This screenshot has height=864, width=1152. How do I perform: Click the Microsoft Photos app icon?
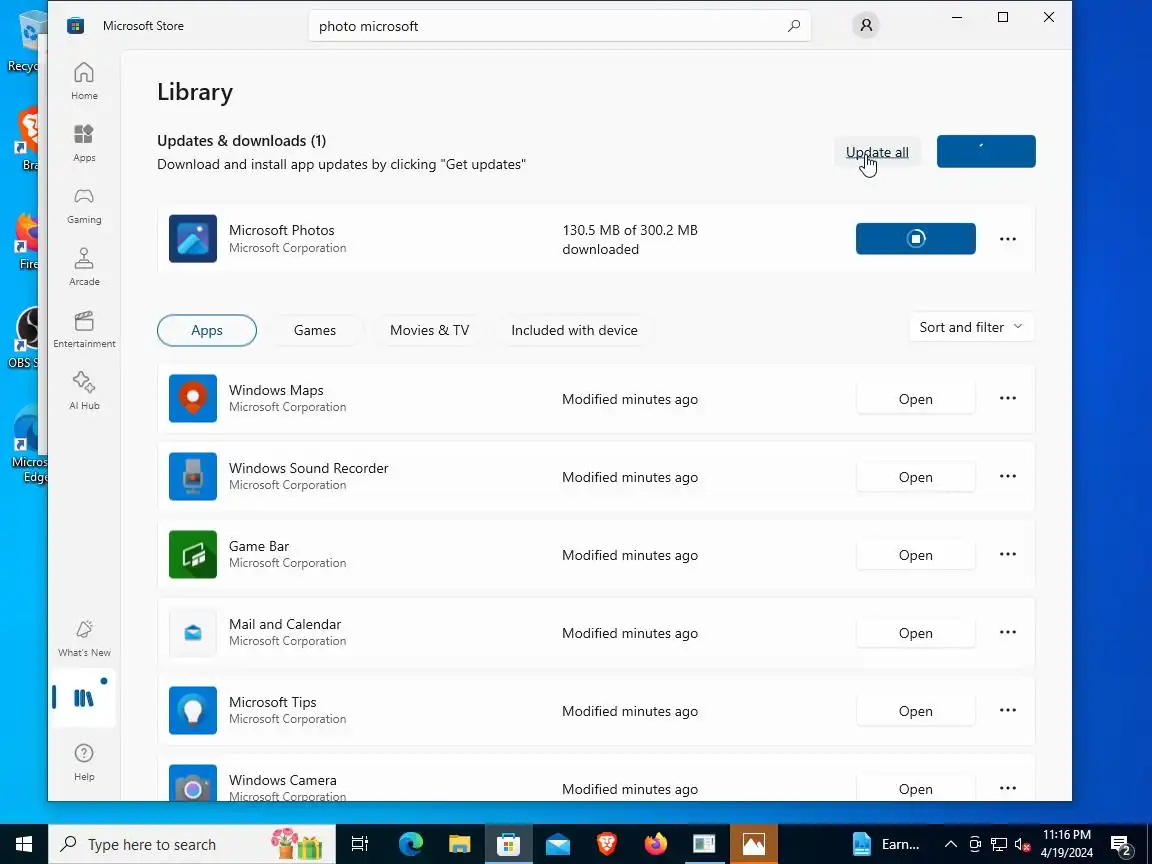pos(192,239)
